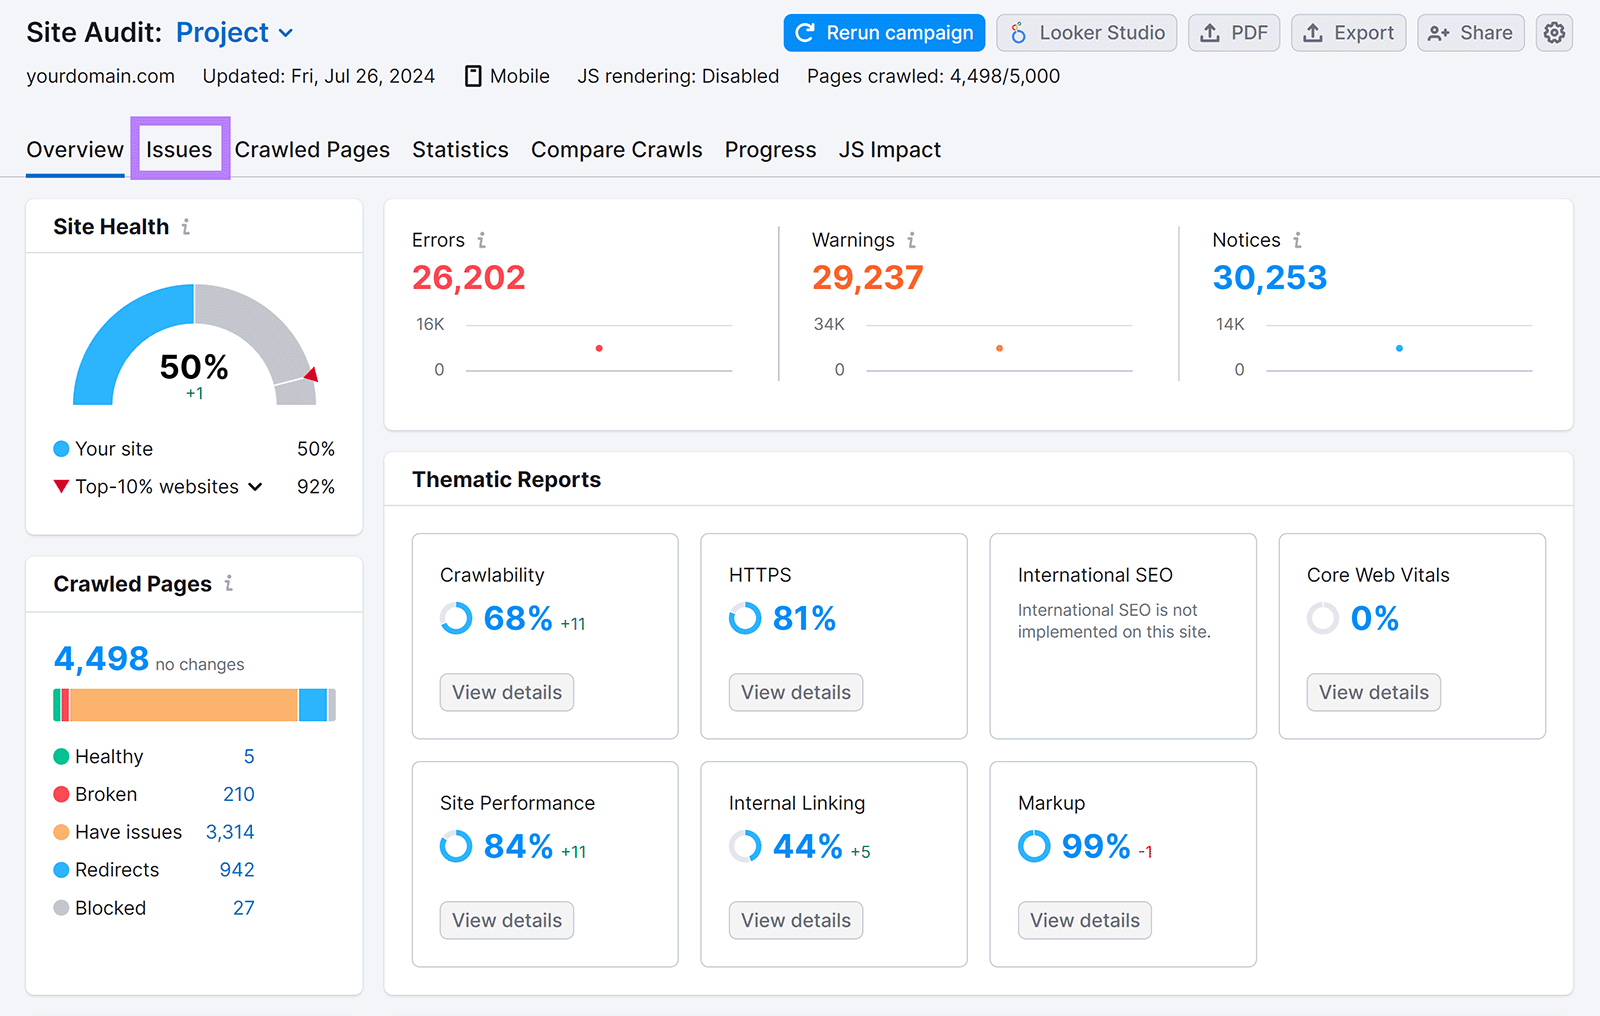Open the Looker Studio integration
This screenshot has height=1016, width=1600.
[x=1086, y=32]
